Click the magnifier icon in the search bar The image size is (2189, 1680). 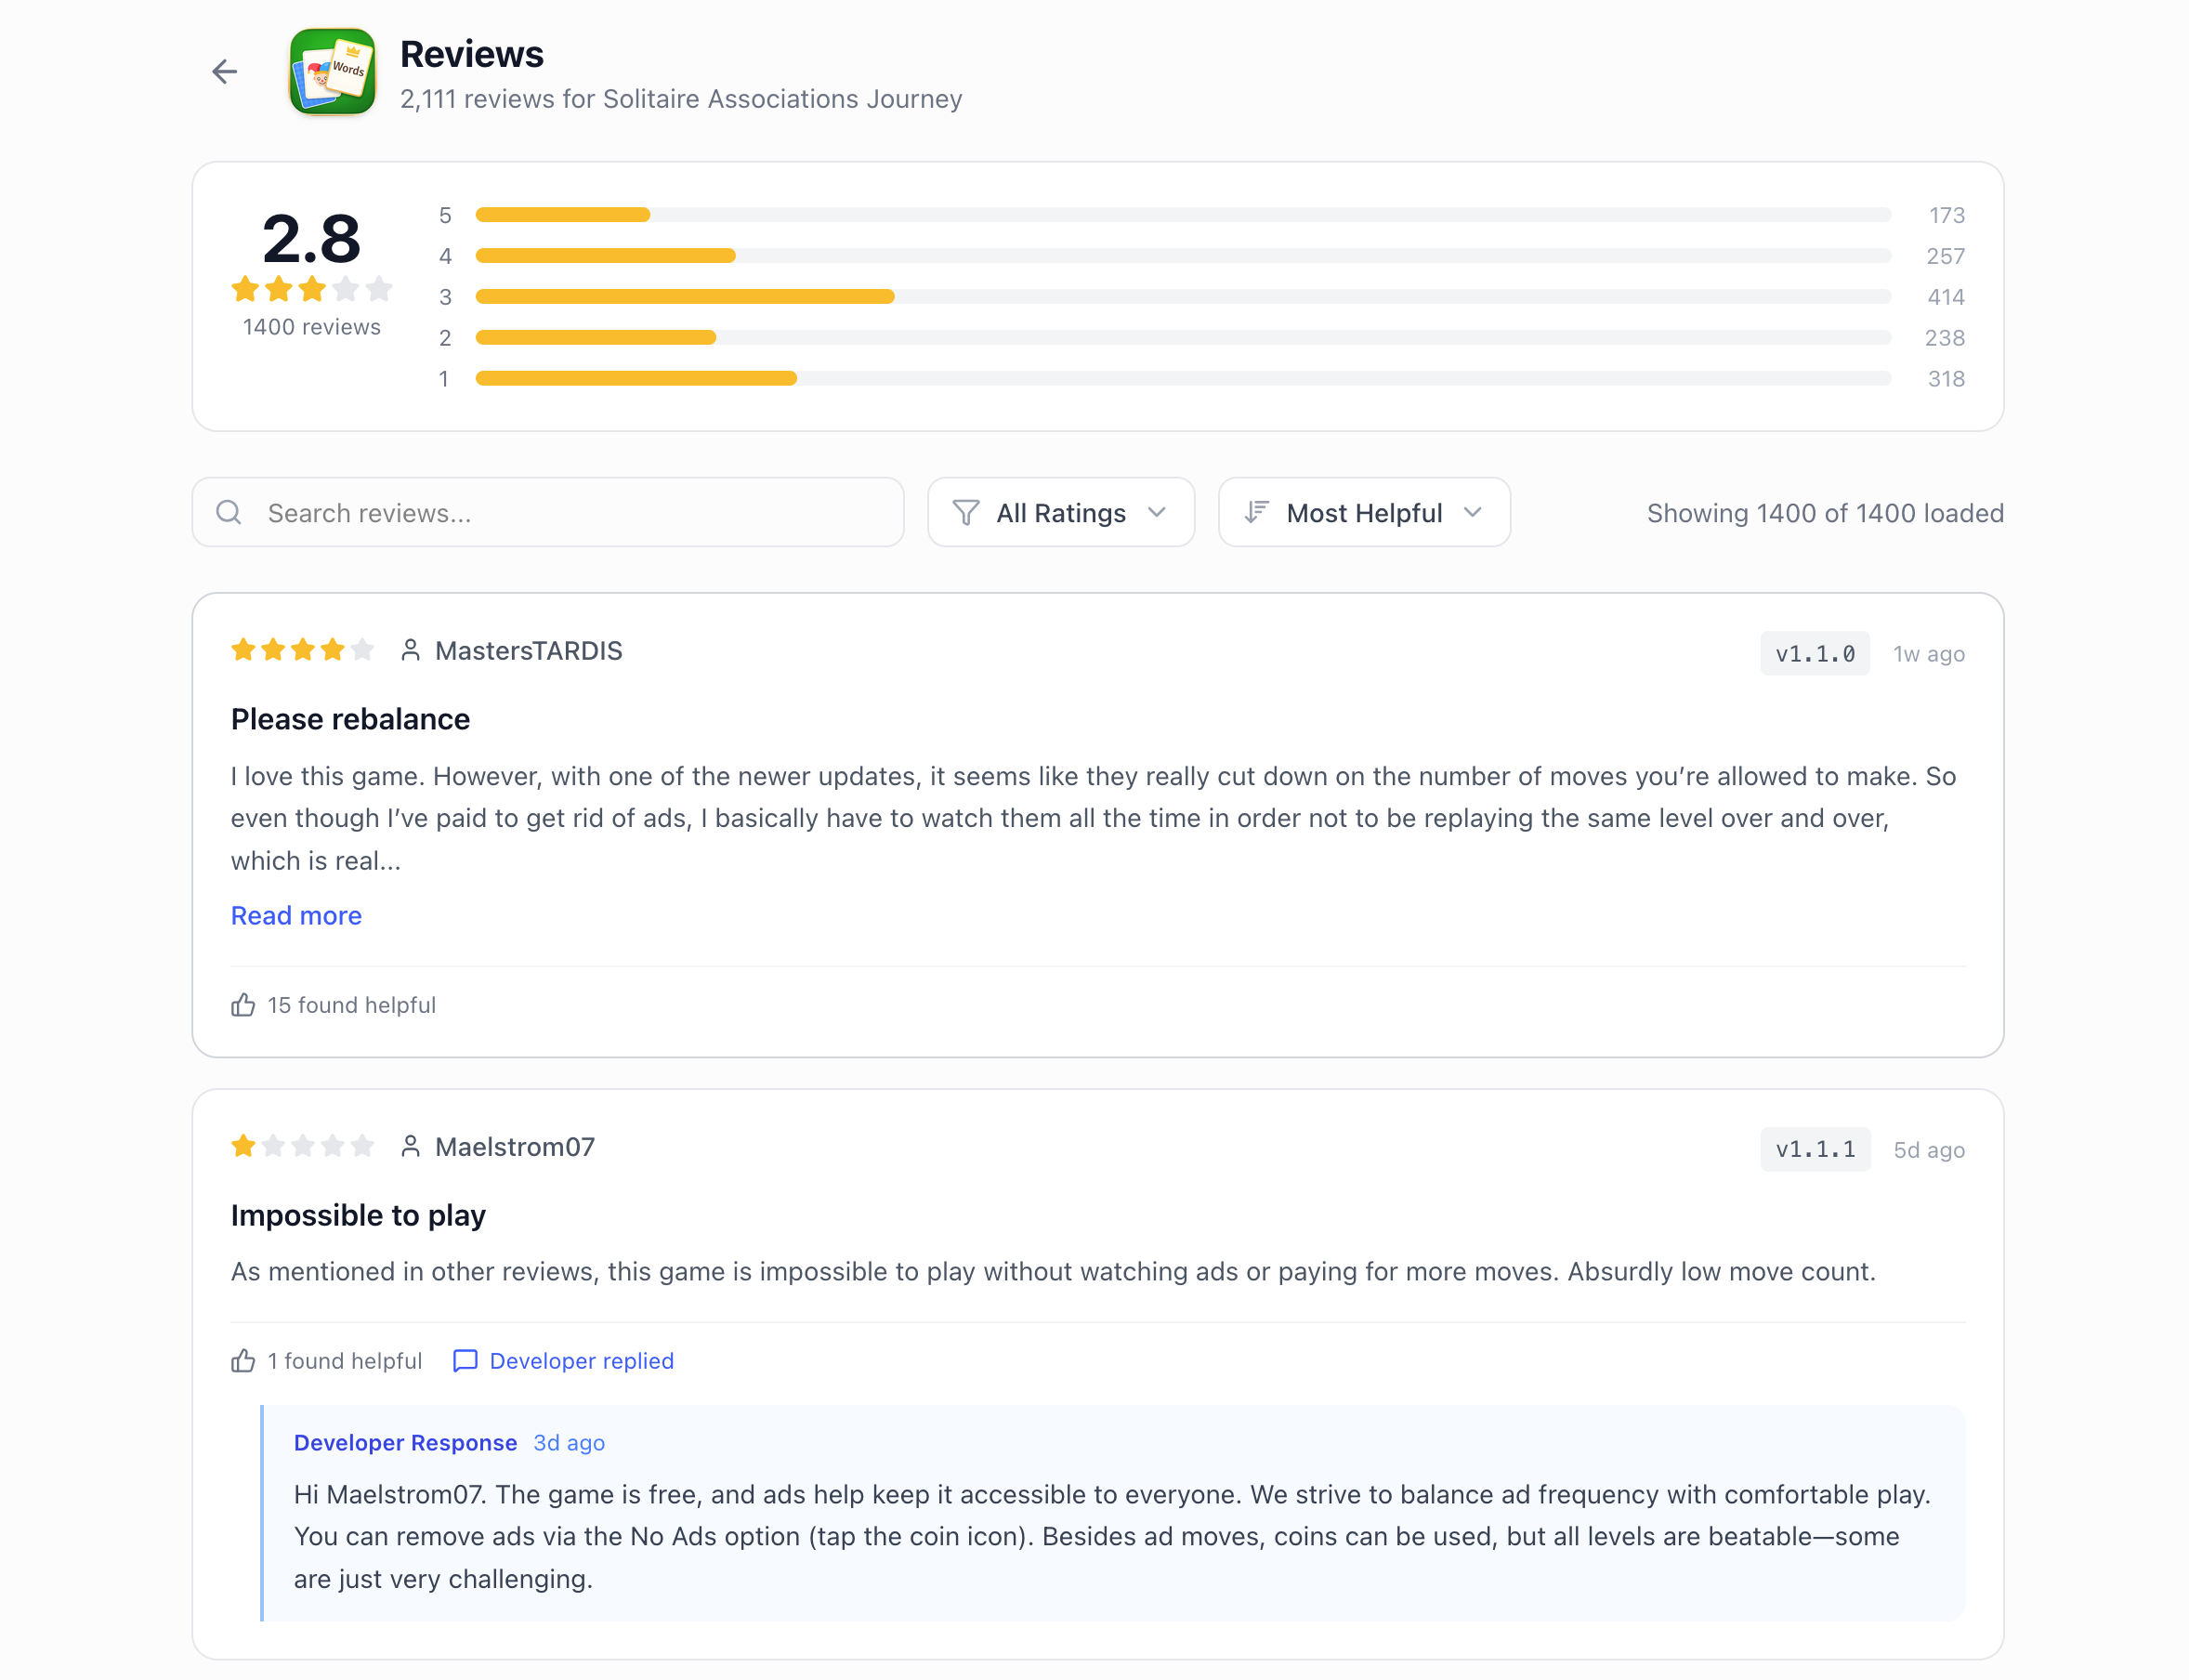click(x=228, y=512)
